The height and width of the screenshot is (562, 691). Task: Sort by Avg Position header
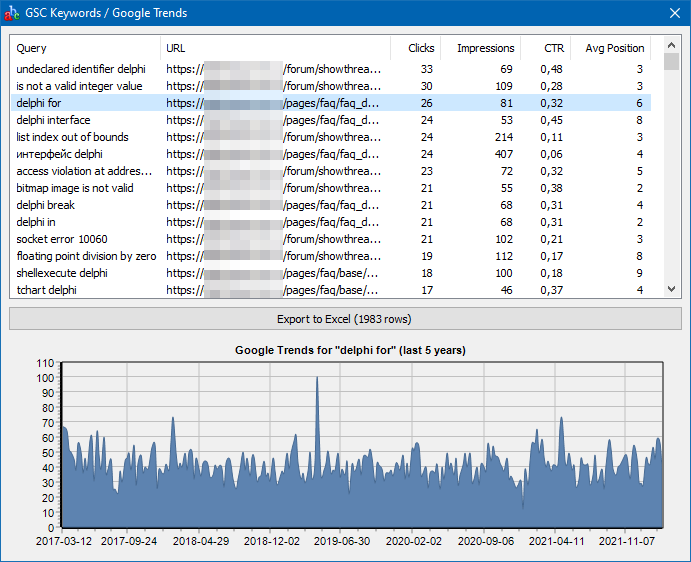click(x=614, y=48)
